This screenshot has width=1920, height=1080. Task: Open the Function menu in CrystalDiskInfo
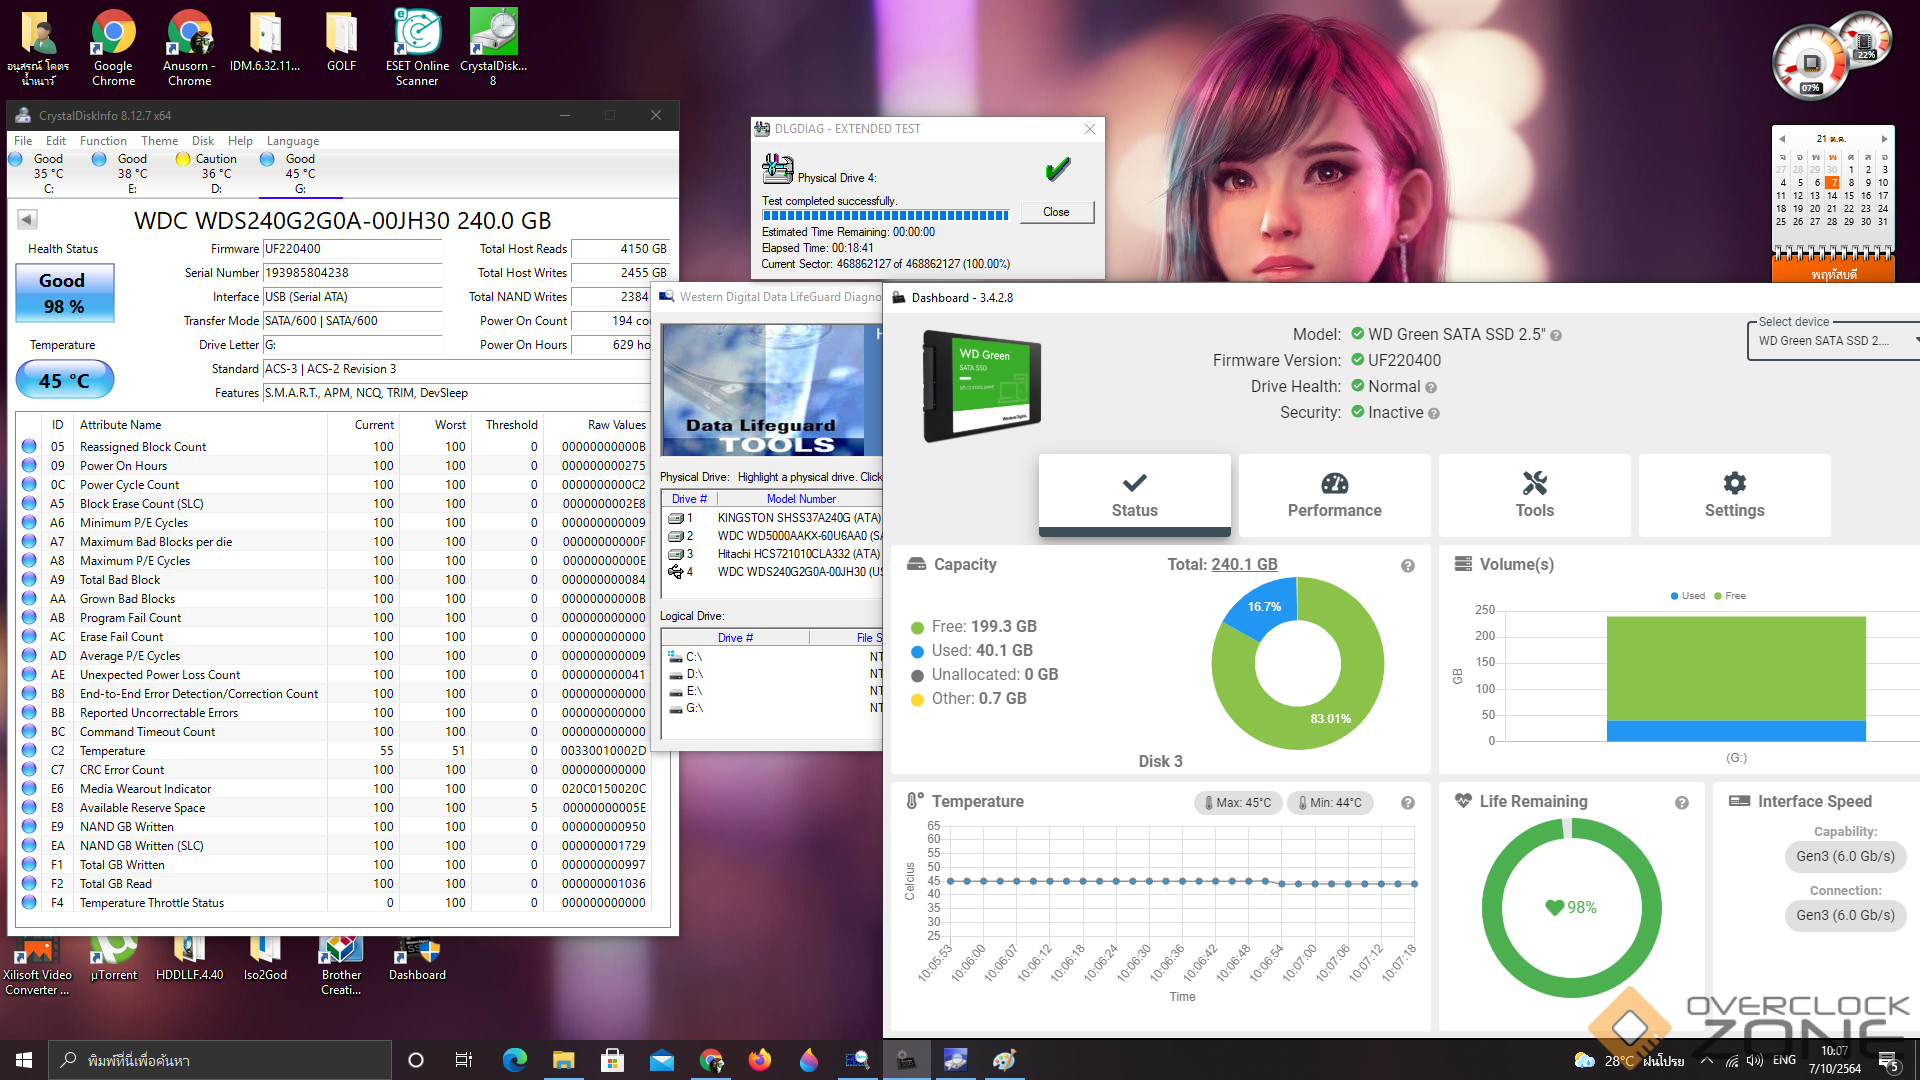(103, 141)
